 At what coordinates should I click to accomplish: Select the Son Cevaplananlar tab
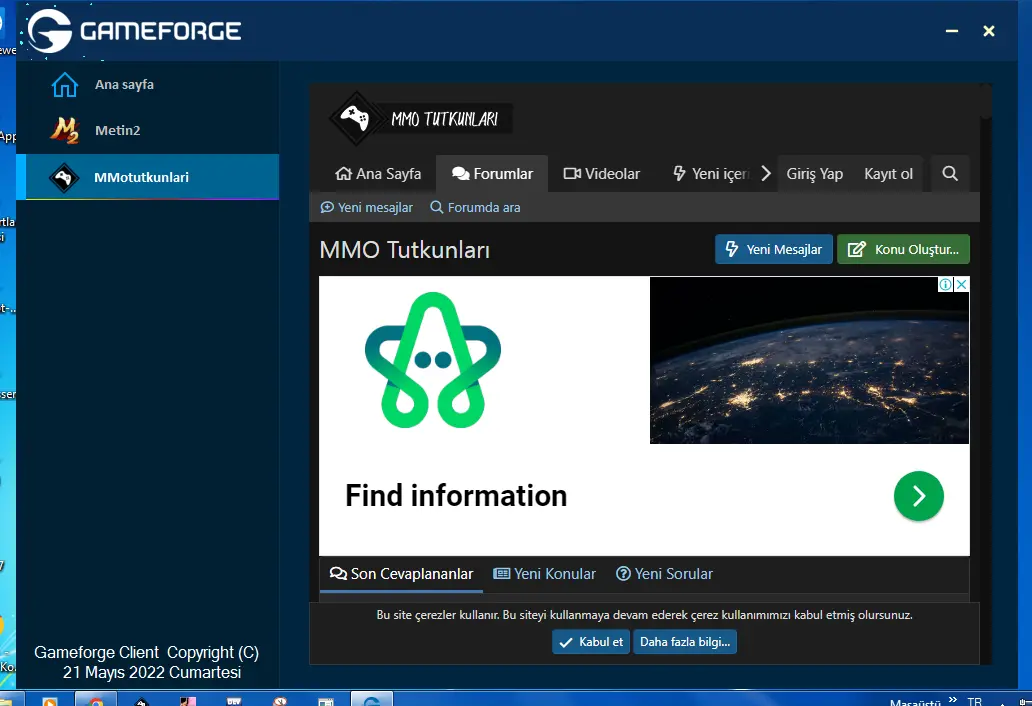[401, 574]
